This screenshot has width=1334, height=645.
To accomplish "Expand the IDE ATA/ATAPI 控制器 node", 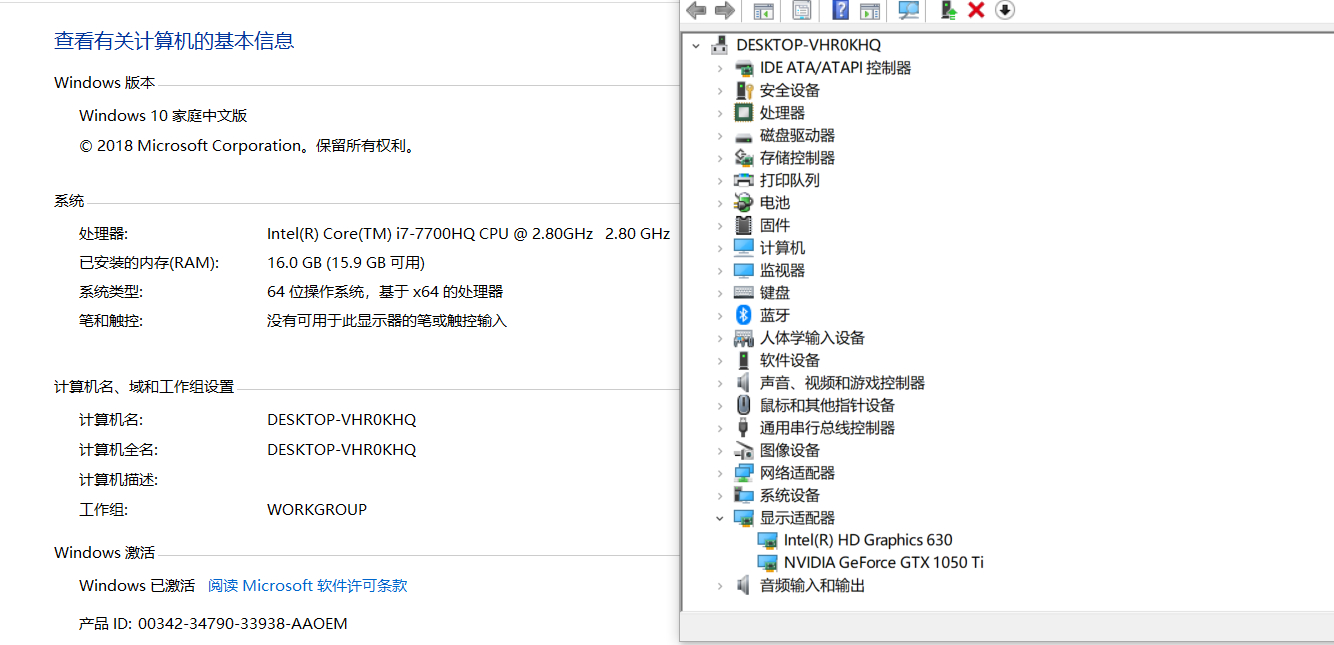I will [720, 68].
